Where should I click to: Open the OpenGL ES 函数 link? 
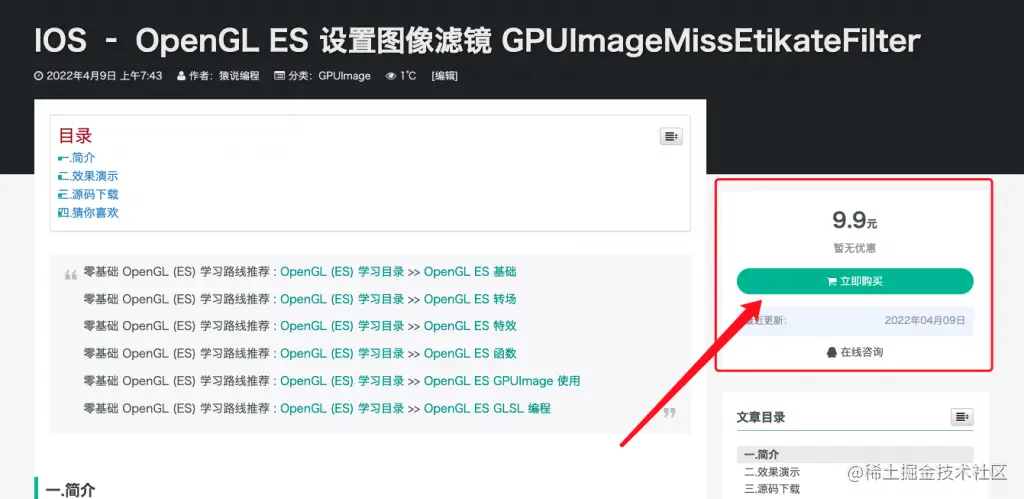point(470,353)
